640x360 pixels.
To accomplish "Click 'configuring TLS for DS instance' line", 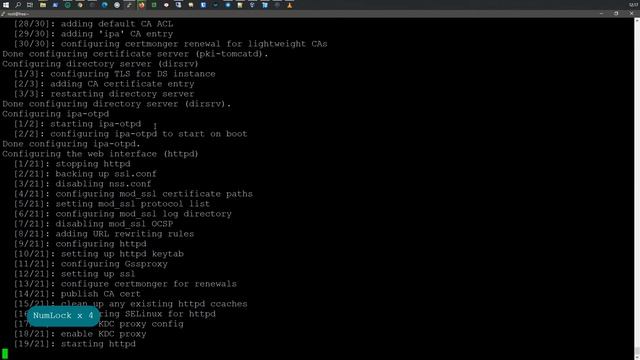I will pos(114,74).
